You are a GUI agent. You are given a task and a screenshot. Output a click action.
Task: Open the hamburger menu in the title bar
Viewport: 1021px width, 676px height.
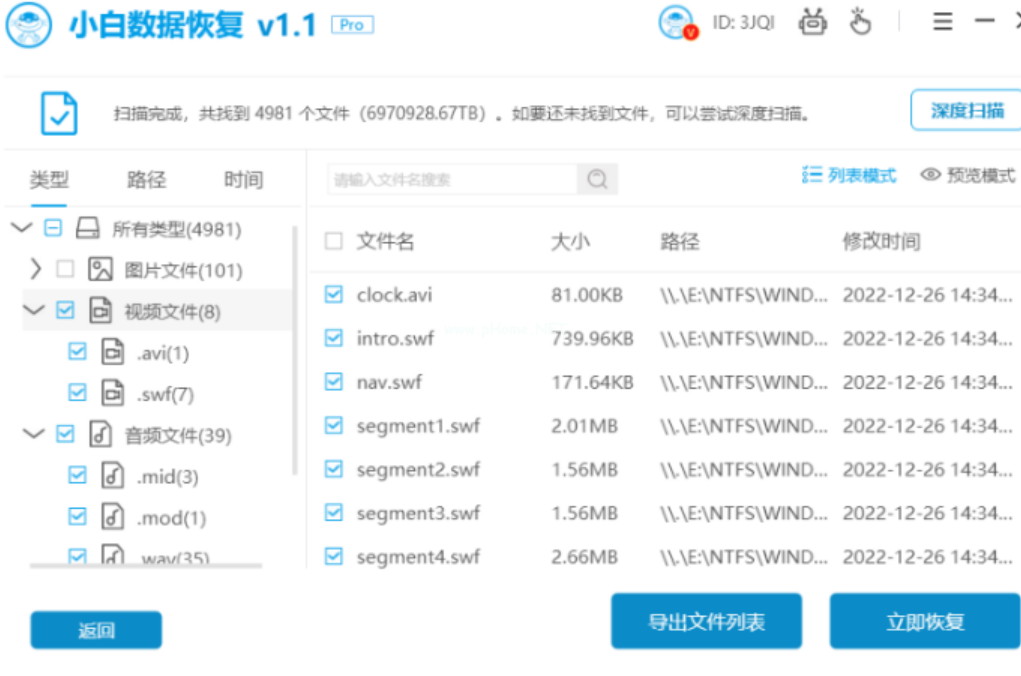point(941,22)
